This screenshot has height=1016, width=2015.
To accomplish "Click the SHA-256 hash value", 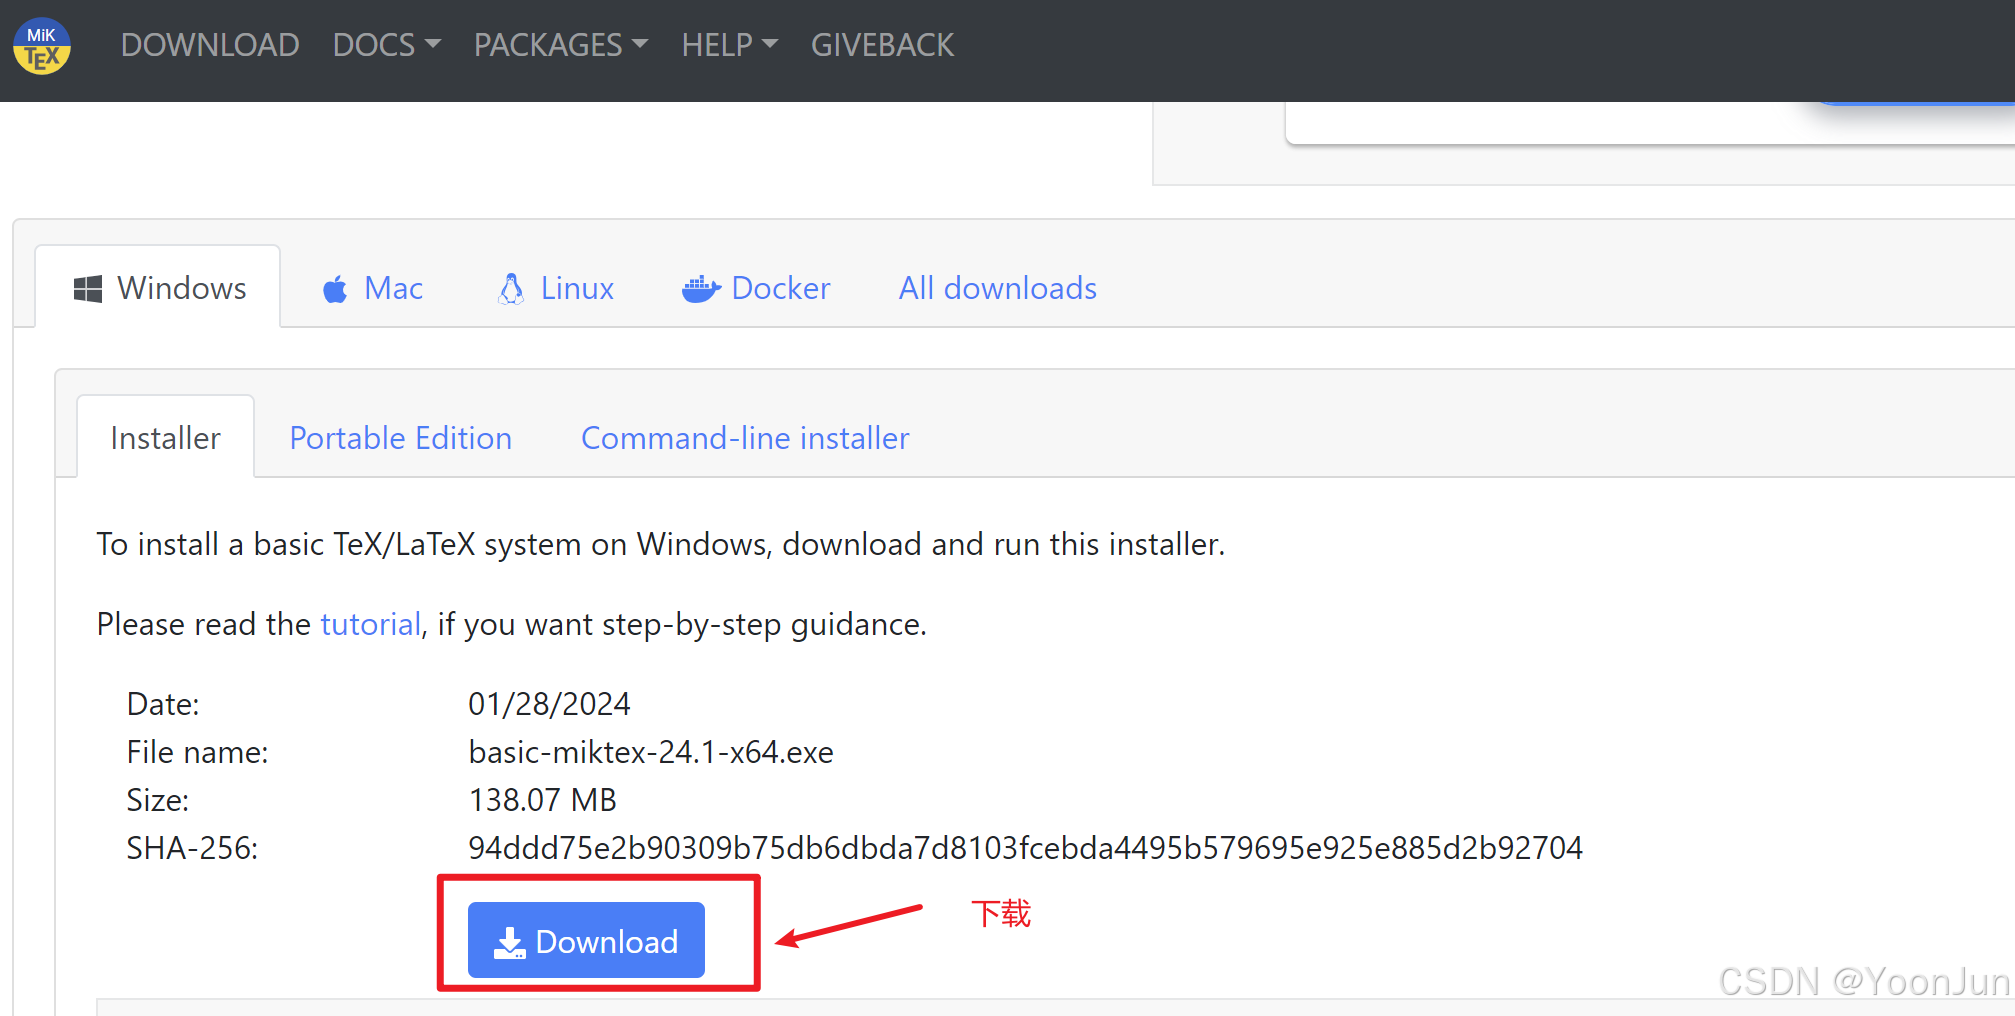I will coord(1025,848).
